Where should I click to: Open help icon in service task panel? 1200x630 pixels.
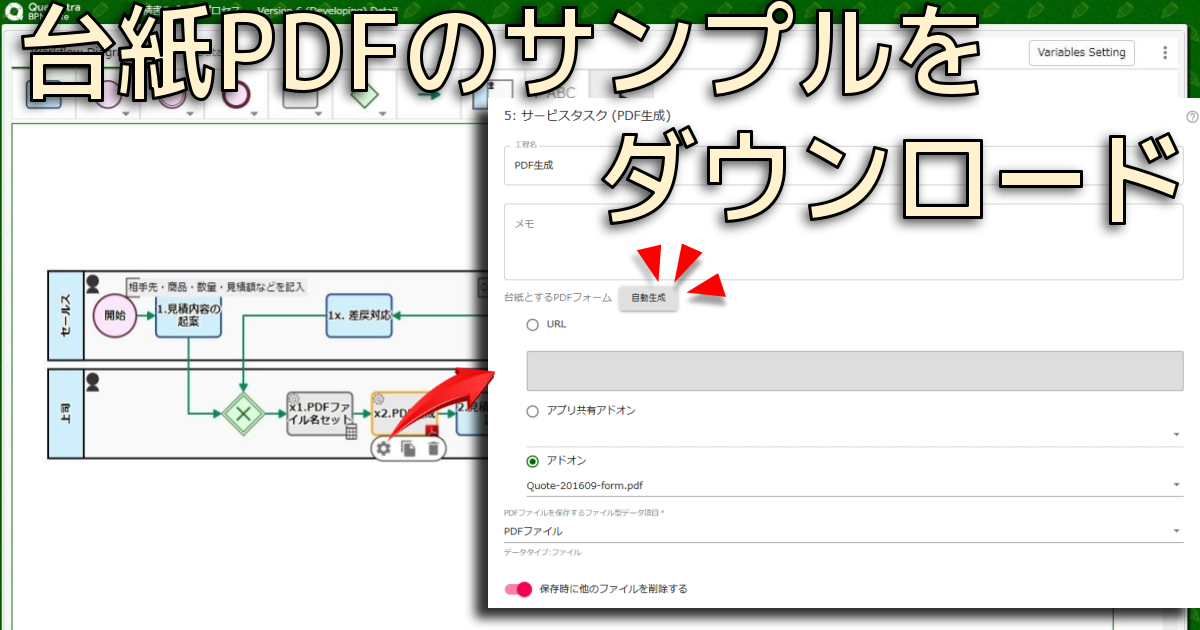tap(1192, 116)
